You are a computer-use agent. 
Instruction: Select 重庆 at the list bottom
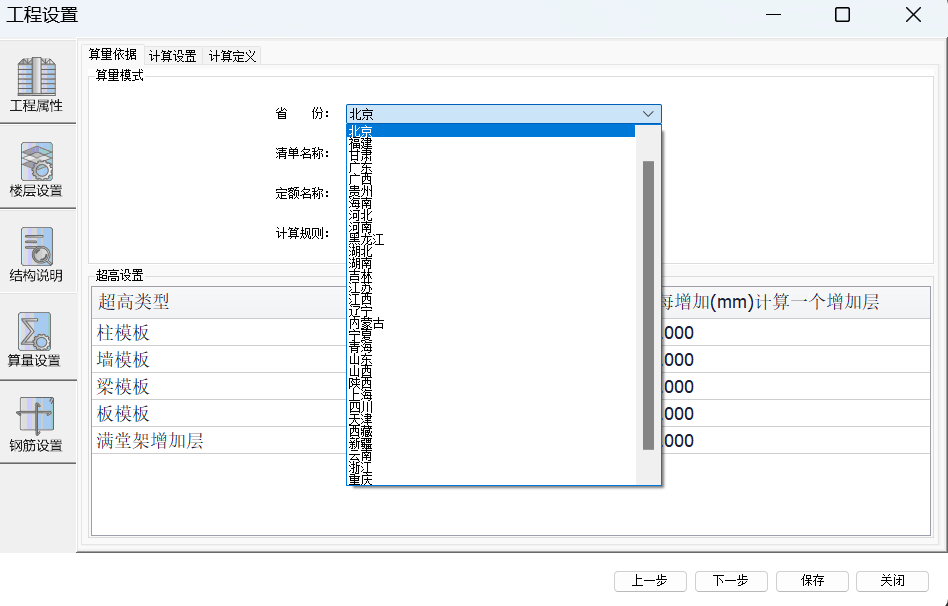[361, 480]
